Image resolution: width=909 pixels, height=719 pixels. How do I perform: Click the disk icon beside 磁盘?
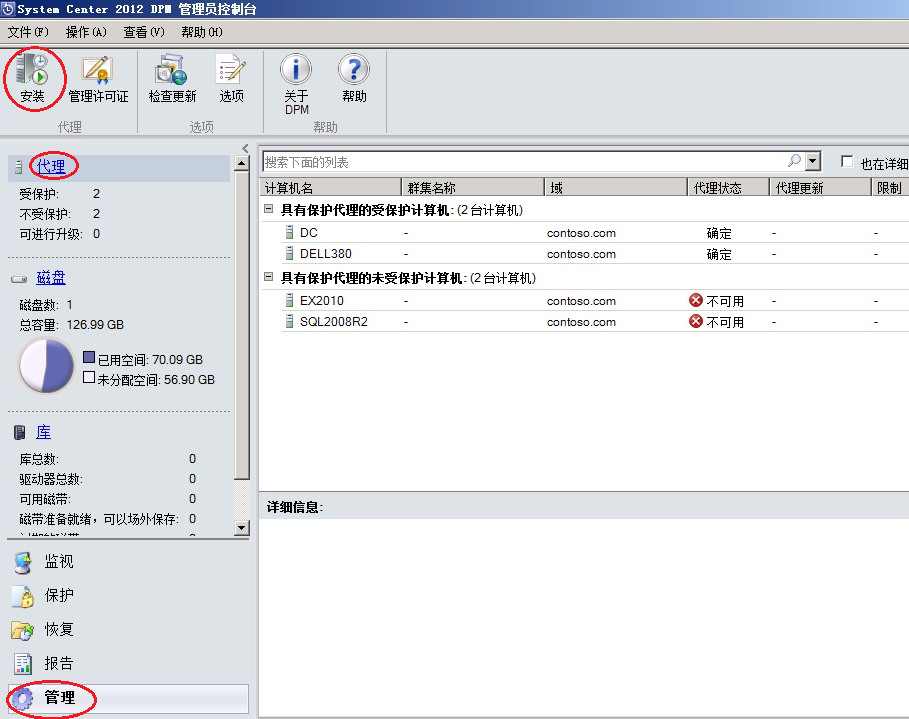tap(19, 279)
